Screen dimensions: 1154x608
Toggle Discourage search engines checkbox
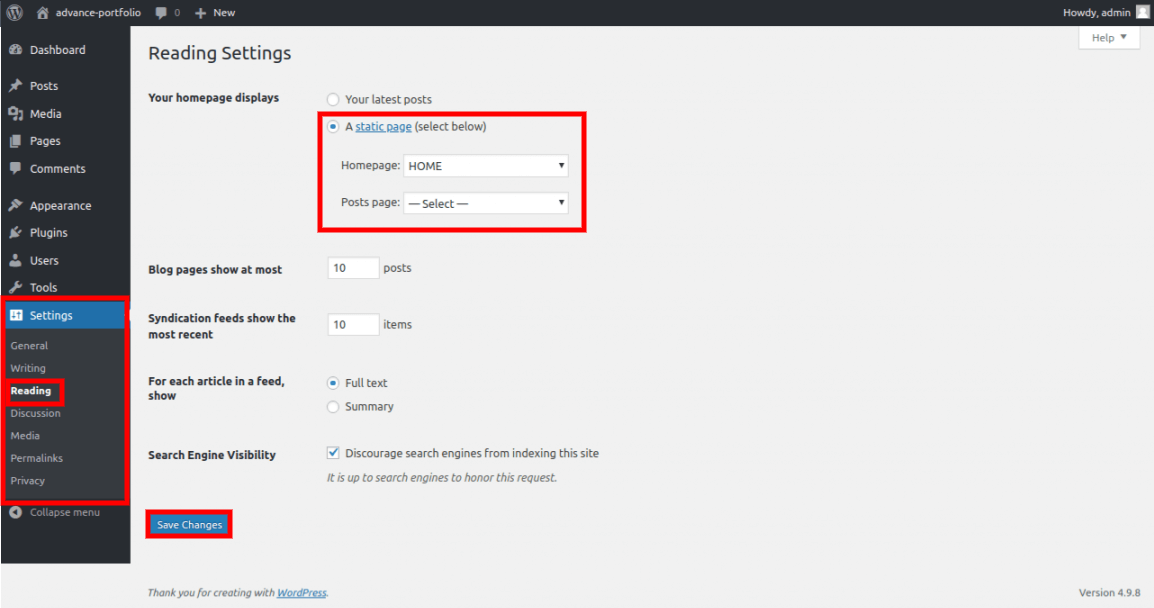tap(333, 453)
